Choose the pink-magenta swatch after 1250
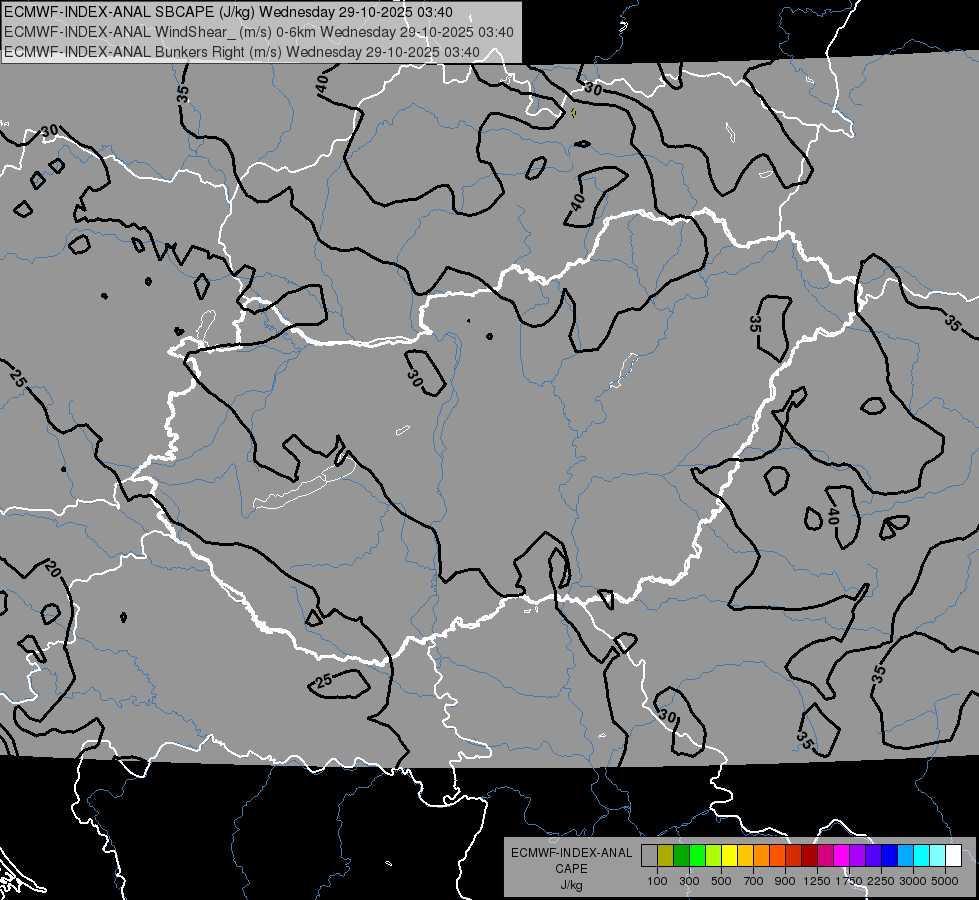This screenshot has width=979, height=900. point(825,855)
